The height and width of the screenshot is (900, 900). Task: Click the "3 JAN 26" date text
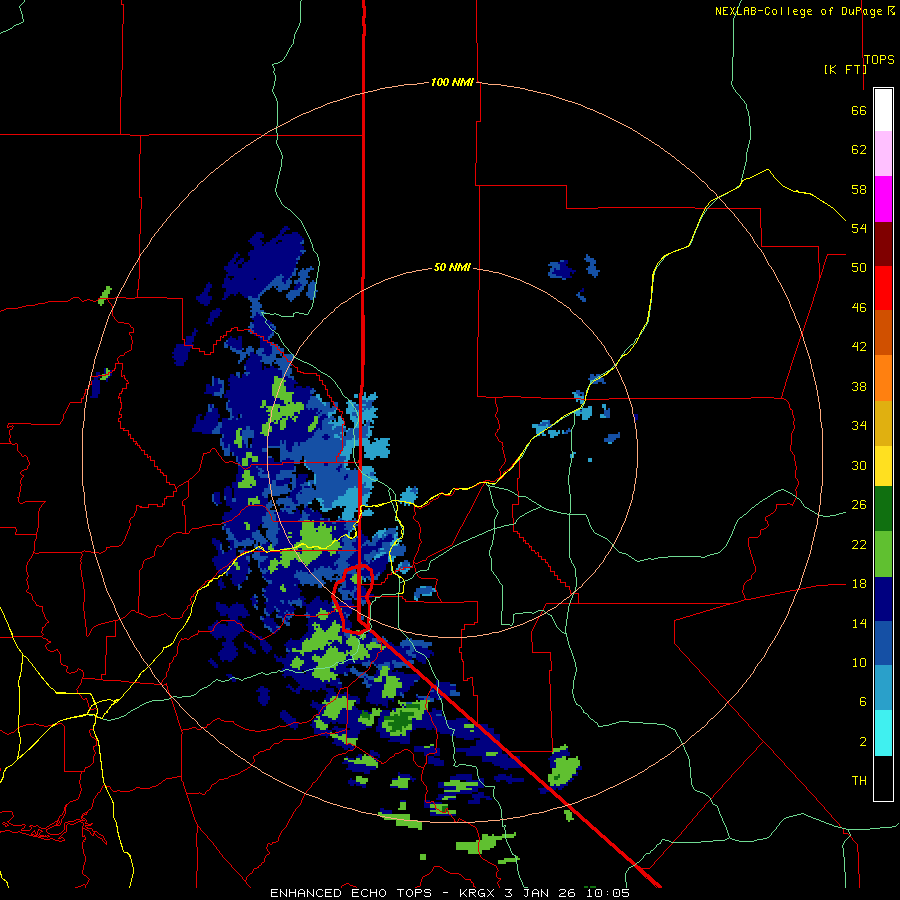pyautogui.click(x=541, y=893)
